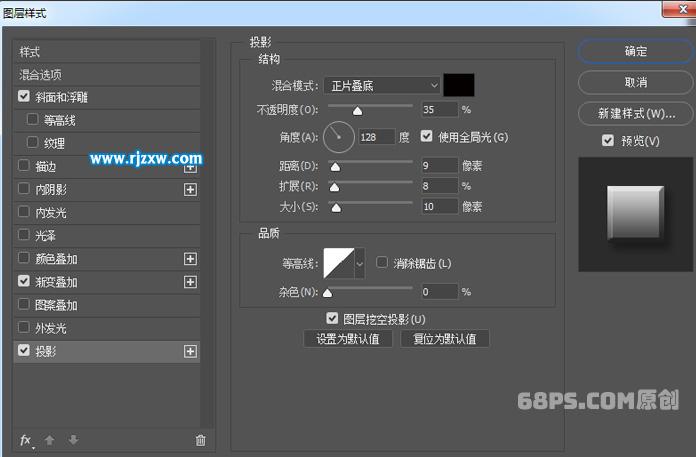This screenshot has width=696, height=457.
Task: Expand the 等高线 contour picker arrow
Action: (x=359, y=264)
